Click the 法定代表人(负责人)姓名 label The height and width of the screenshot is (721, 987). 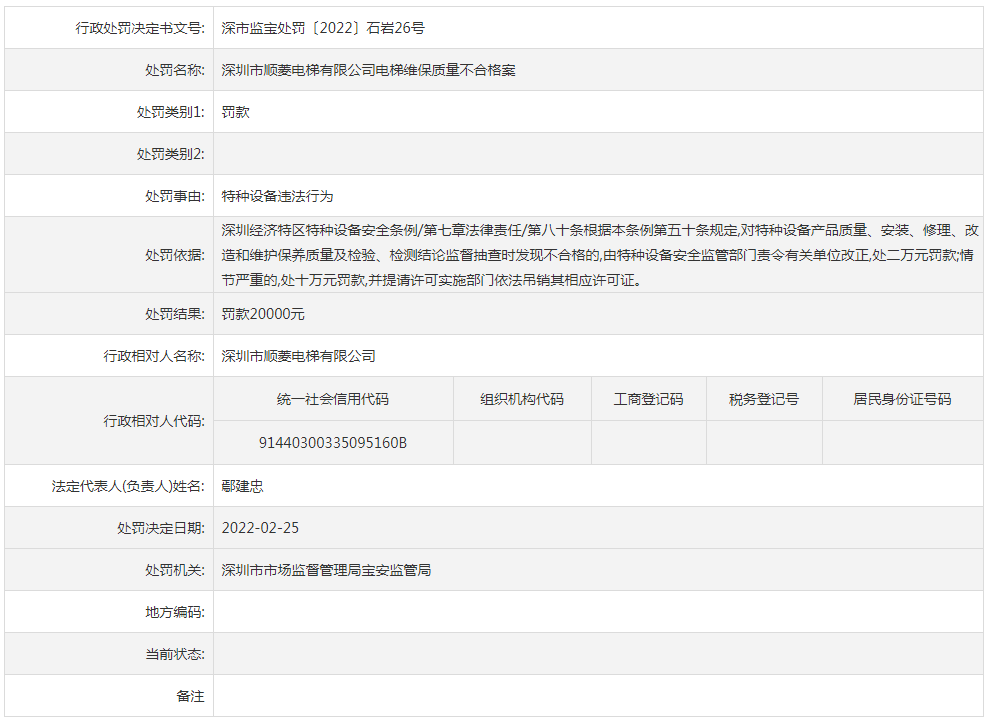click(128, 486)
